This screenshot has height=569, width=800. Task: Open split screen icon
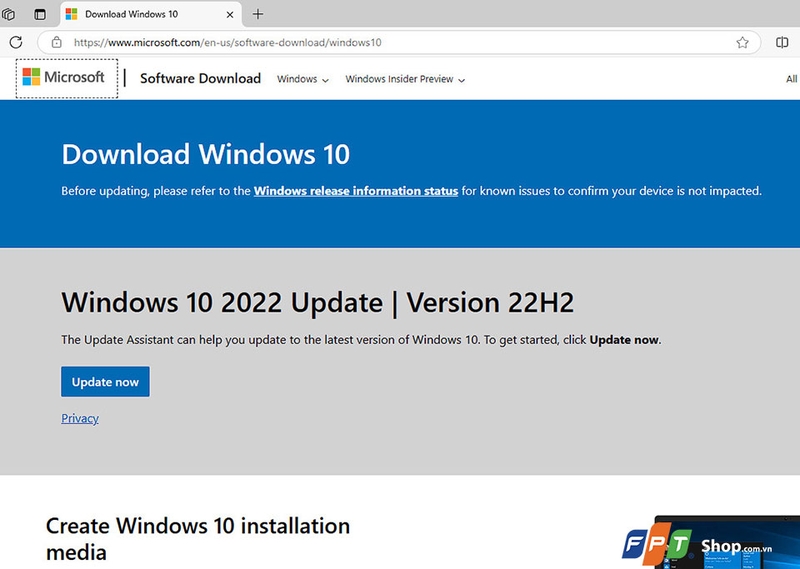click(782, 42)
